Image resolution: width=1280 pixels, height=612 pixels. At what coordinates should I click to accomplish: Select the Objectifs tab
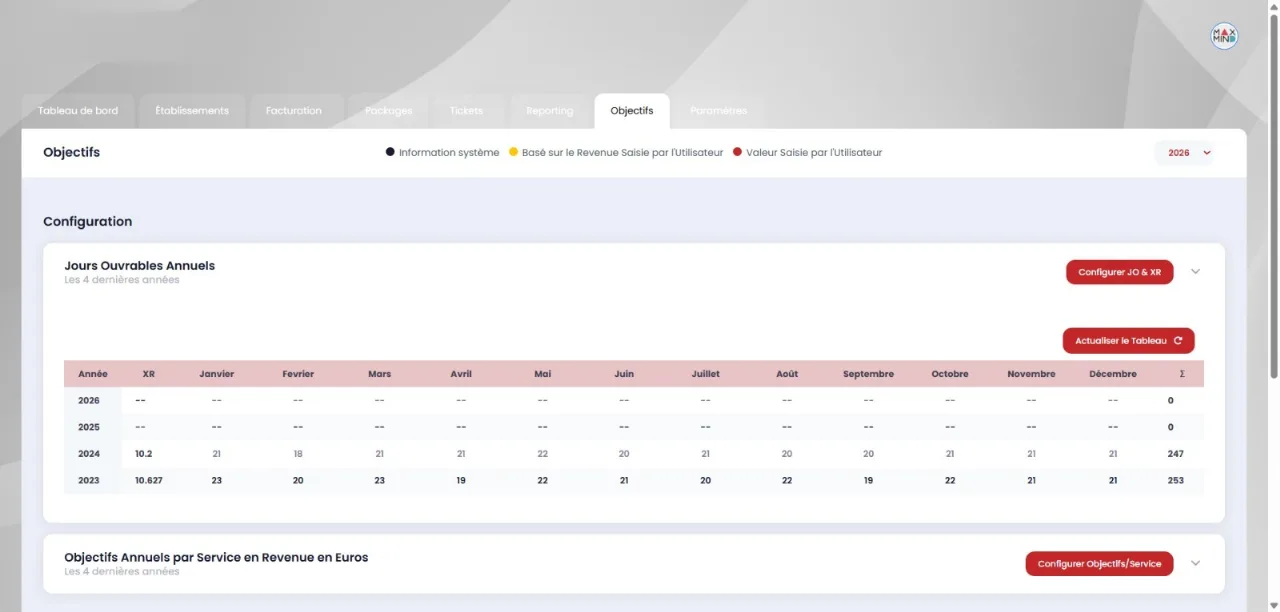pyautogui.click(x=632, y=111)
